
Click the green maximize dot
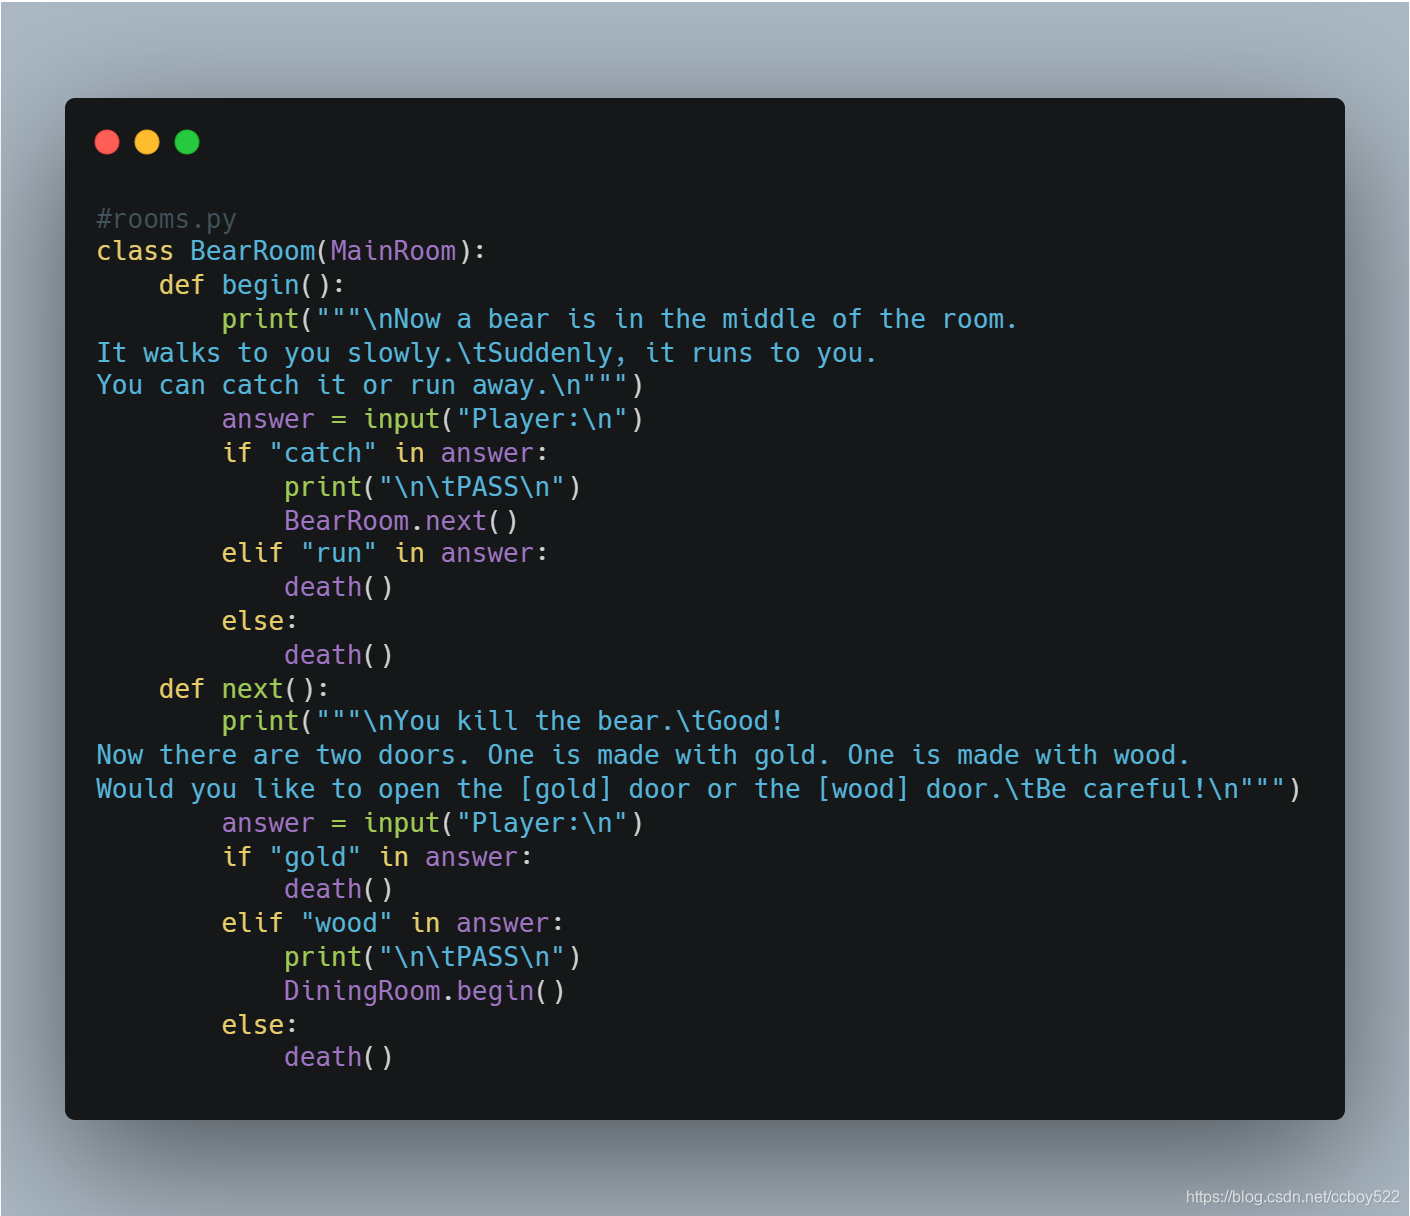click(187, 142)
